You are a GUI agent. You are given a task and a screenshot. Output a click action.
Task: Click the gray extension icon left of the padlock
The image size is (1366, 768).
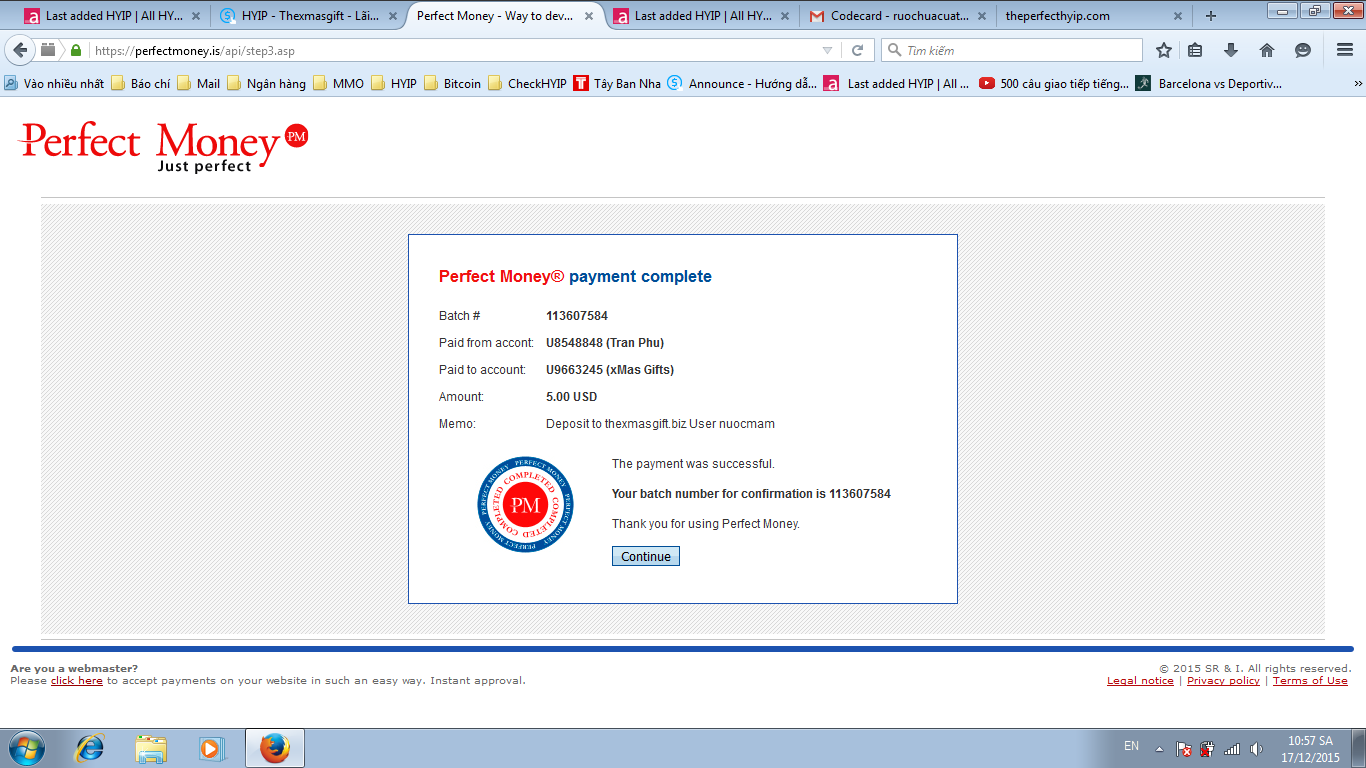pyautogui.click(x=48, y=50)
